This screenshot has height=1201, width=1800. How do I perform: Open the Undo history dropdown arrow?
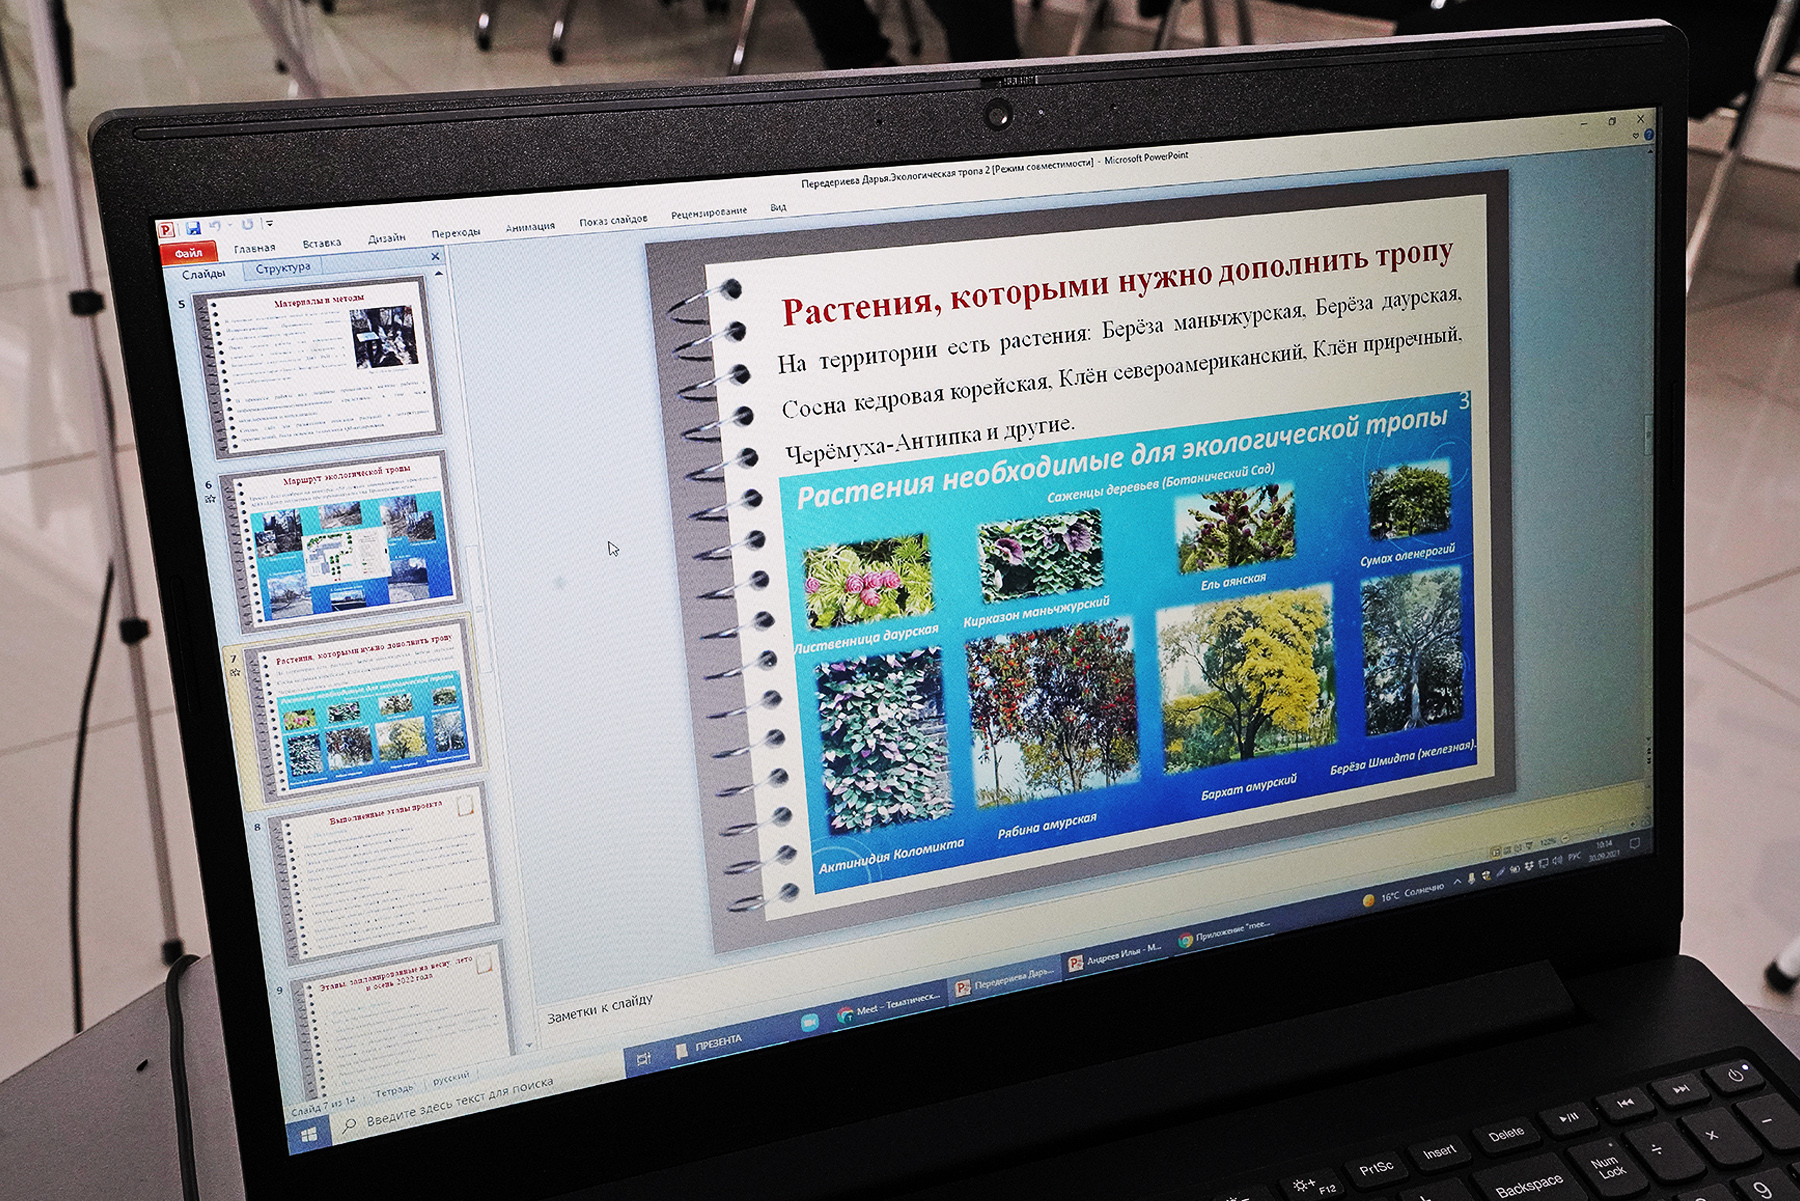click(x=230, y=225)
